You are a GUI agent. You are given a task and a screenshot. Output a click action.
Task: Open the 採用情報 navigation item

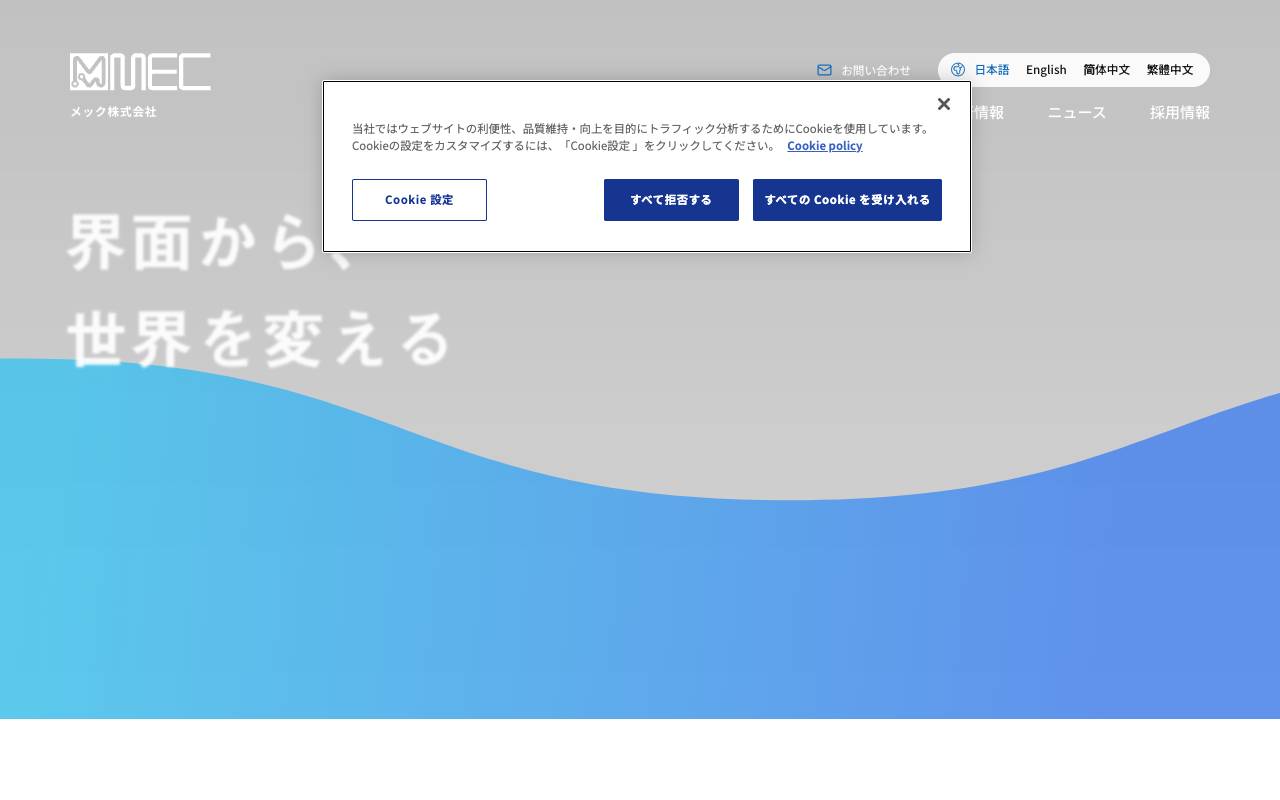[x=1180, y=113]
